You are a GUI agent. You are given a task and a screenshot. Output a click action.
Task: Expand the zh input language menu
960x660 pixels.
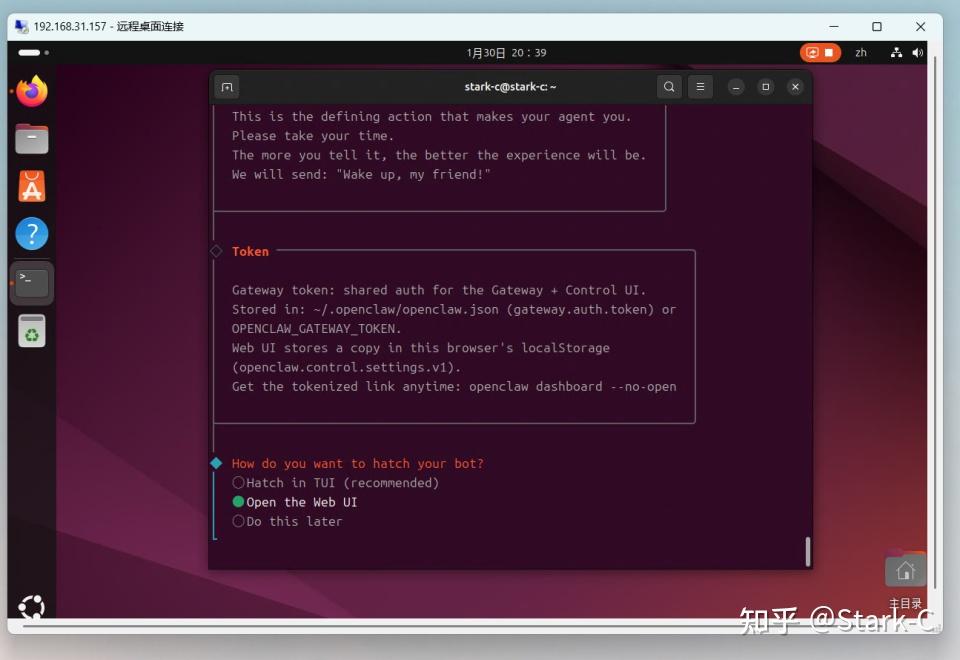click(x=861, y=53)
